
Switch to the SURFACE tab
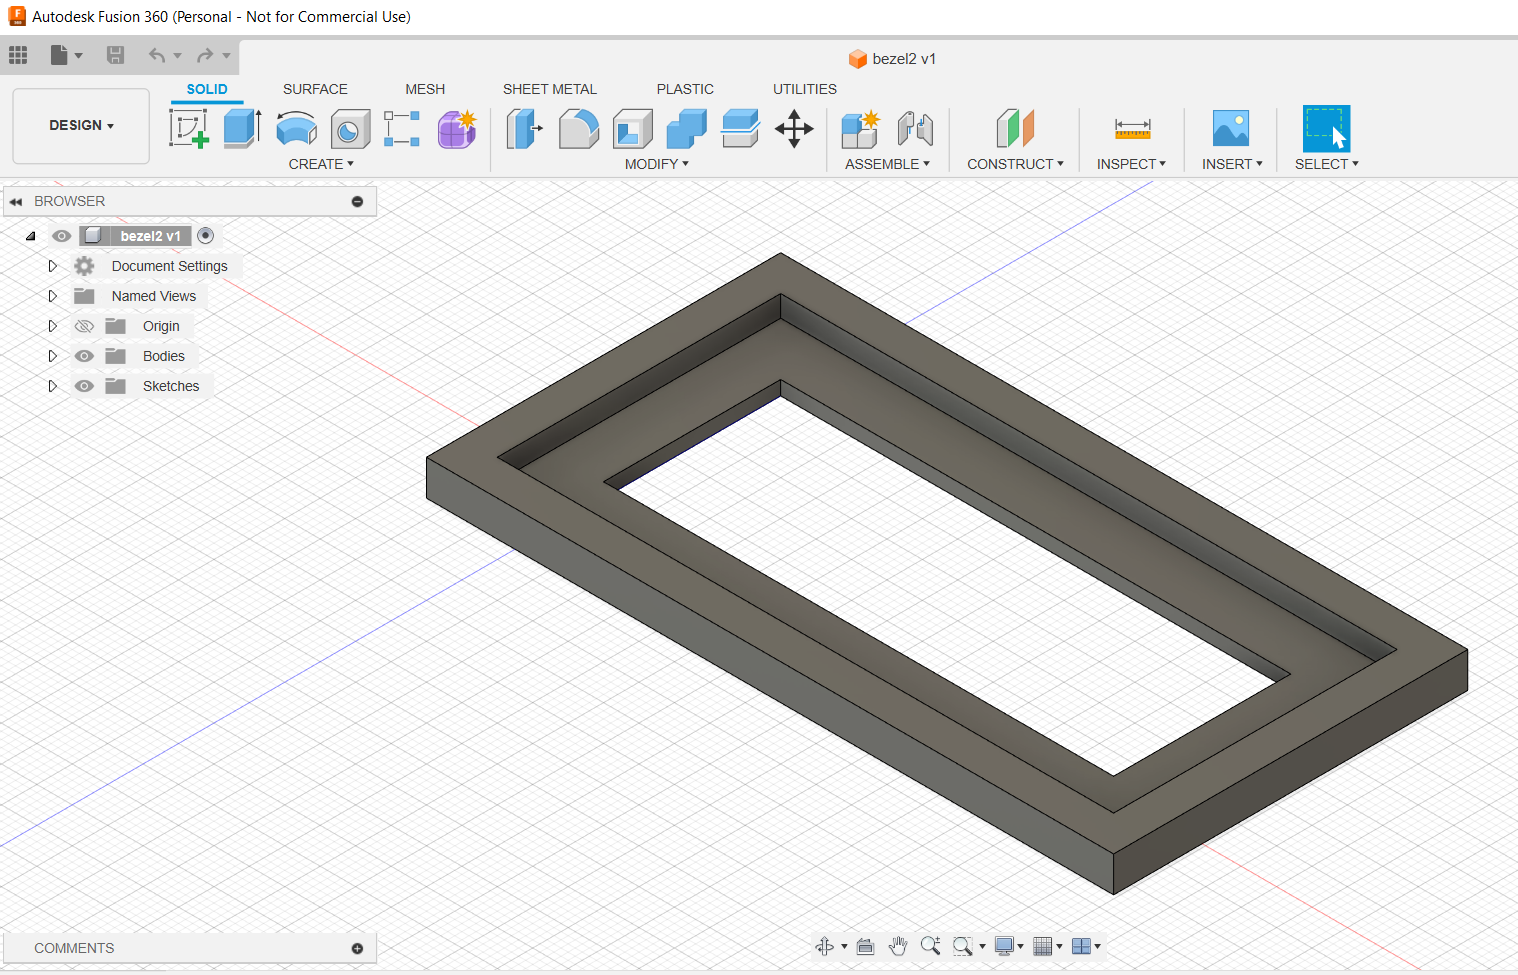coord(315,89)
